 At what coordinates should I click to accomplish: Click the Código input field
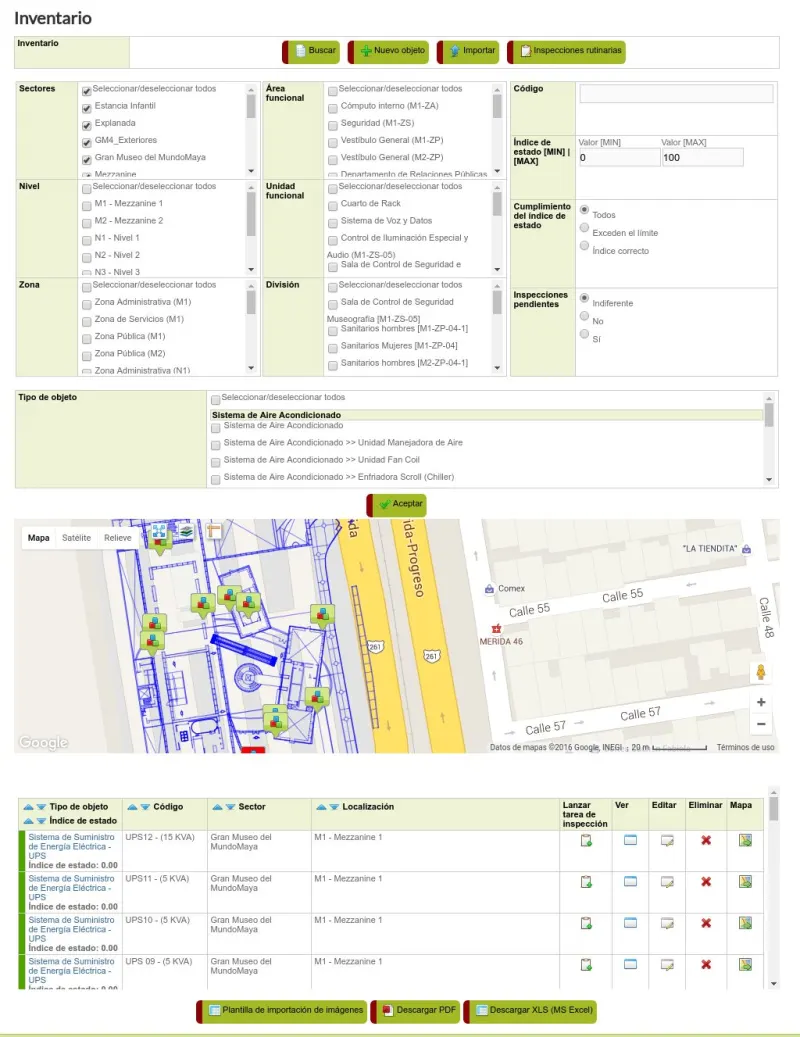point(676,93)
